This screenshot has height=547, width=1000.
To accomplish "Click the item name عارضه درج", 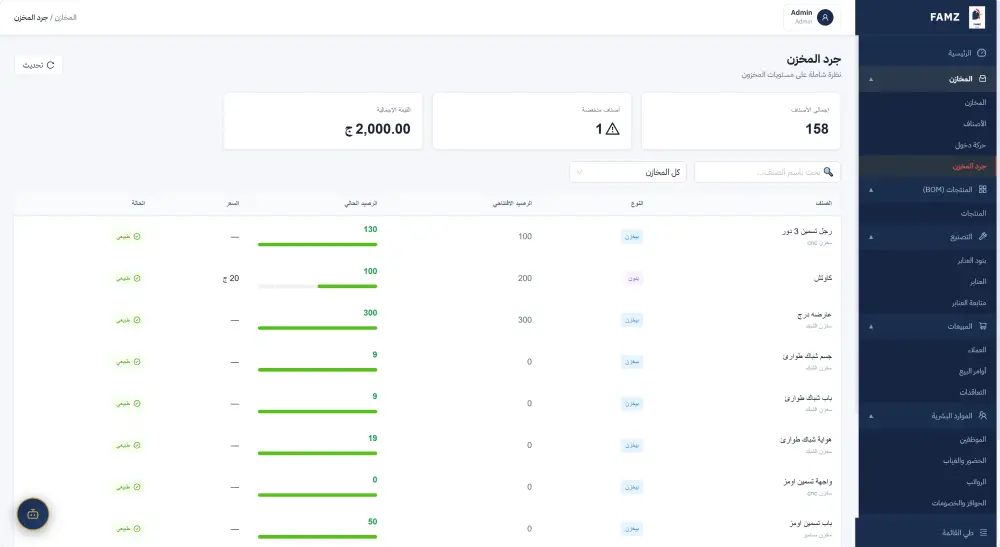I will (x=814, y=315).
